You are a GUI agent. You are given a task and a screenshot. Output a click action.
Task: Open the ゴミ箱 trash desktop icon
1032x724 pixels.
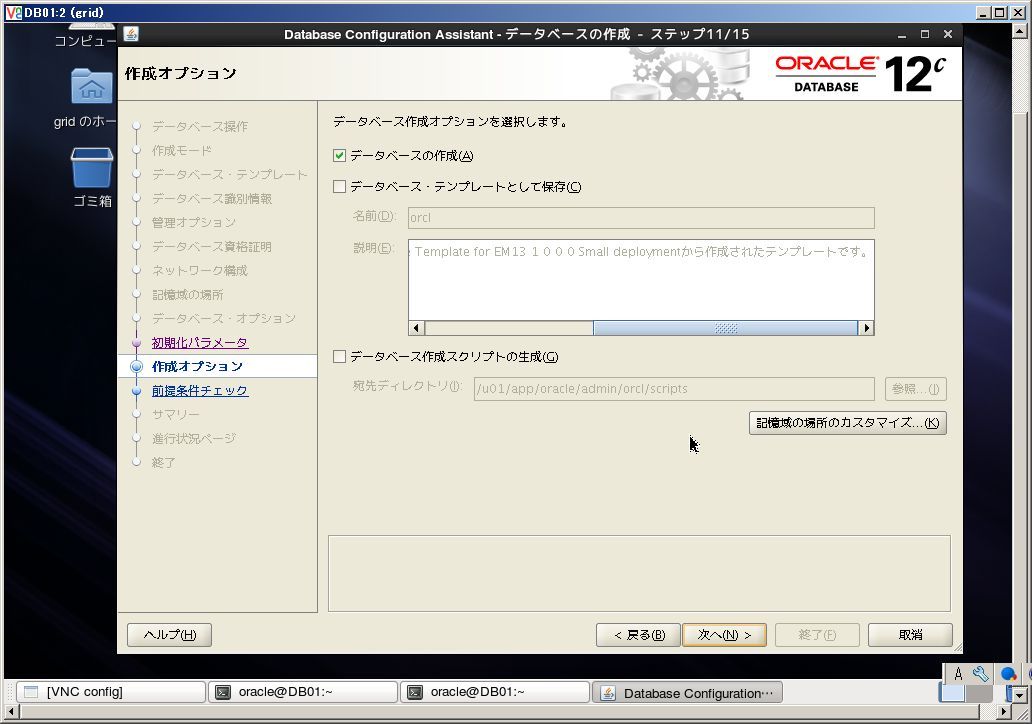pyautogui.click(x=91, y=167)
